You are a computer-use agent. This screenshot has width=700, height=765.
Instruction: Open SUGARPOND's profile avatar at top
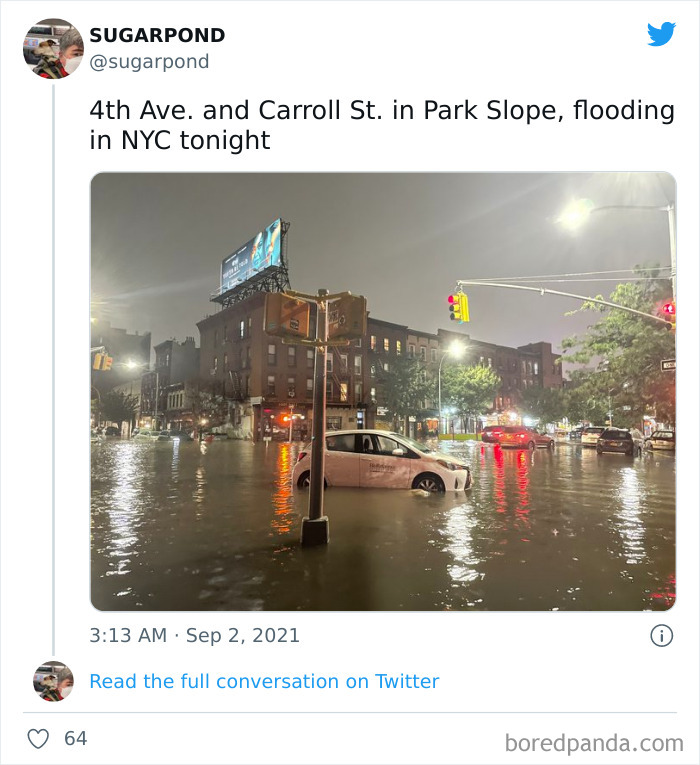(x=53, y=48)
